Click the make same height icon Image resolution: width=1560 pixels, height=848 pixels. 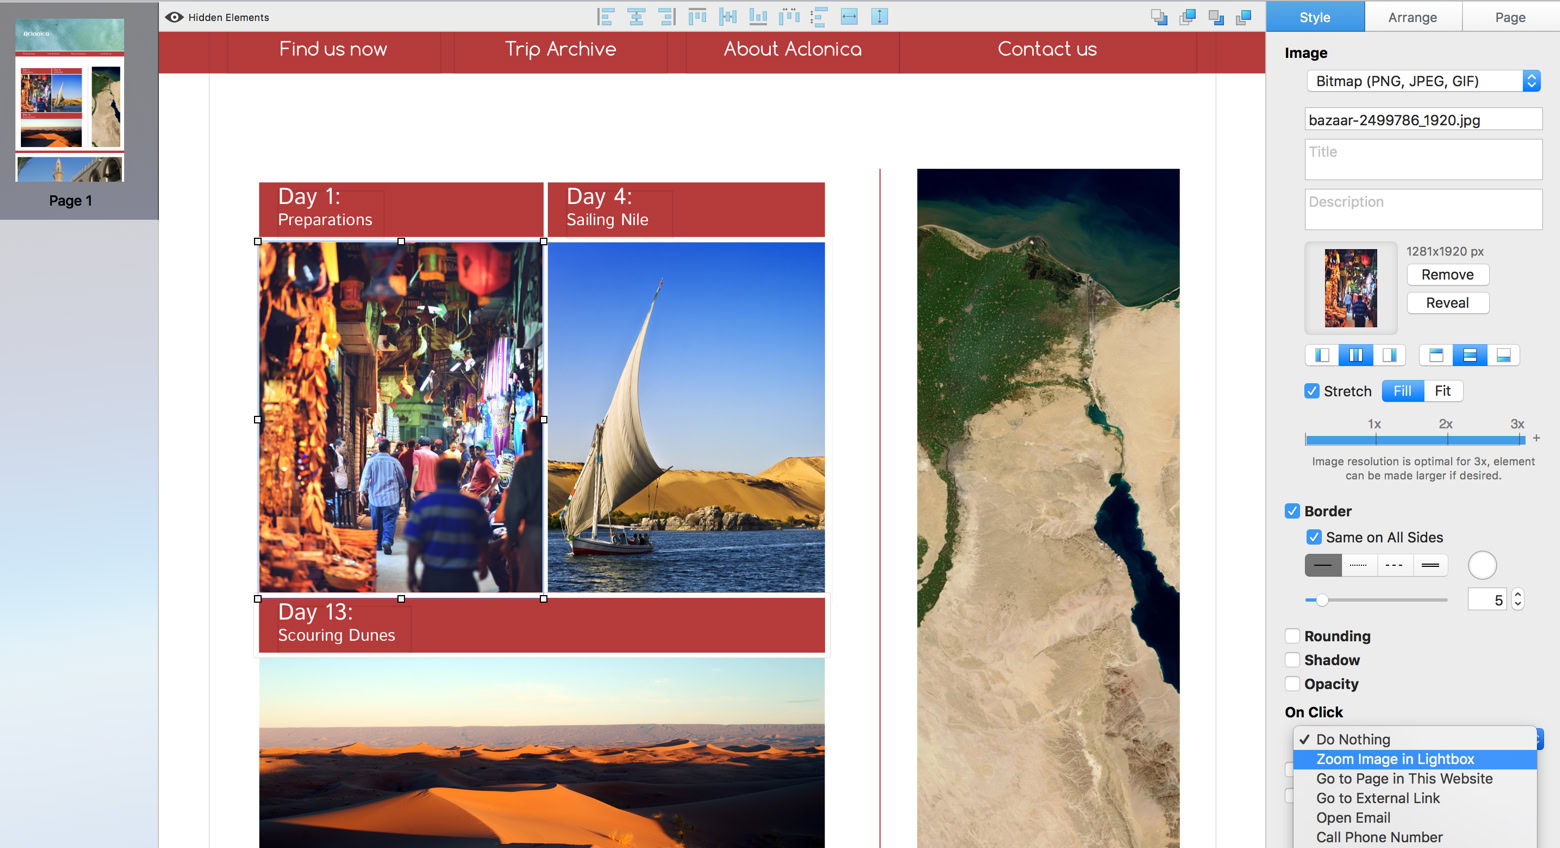pos(879,17)
